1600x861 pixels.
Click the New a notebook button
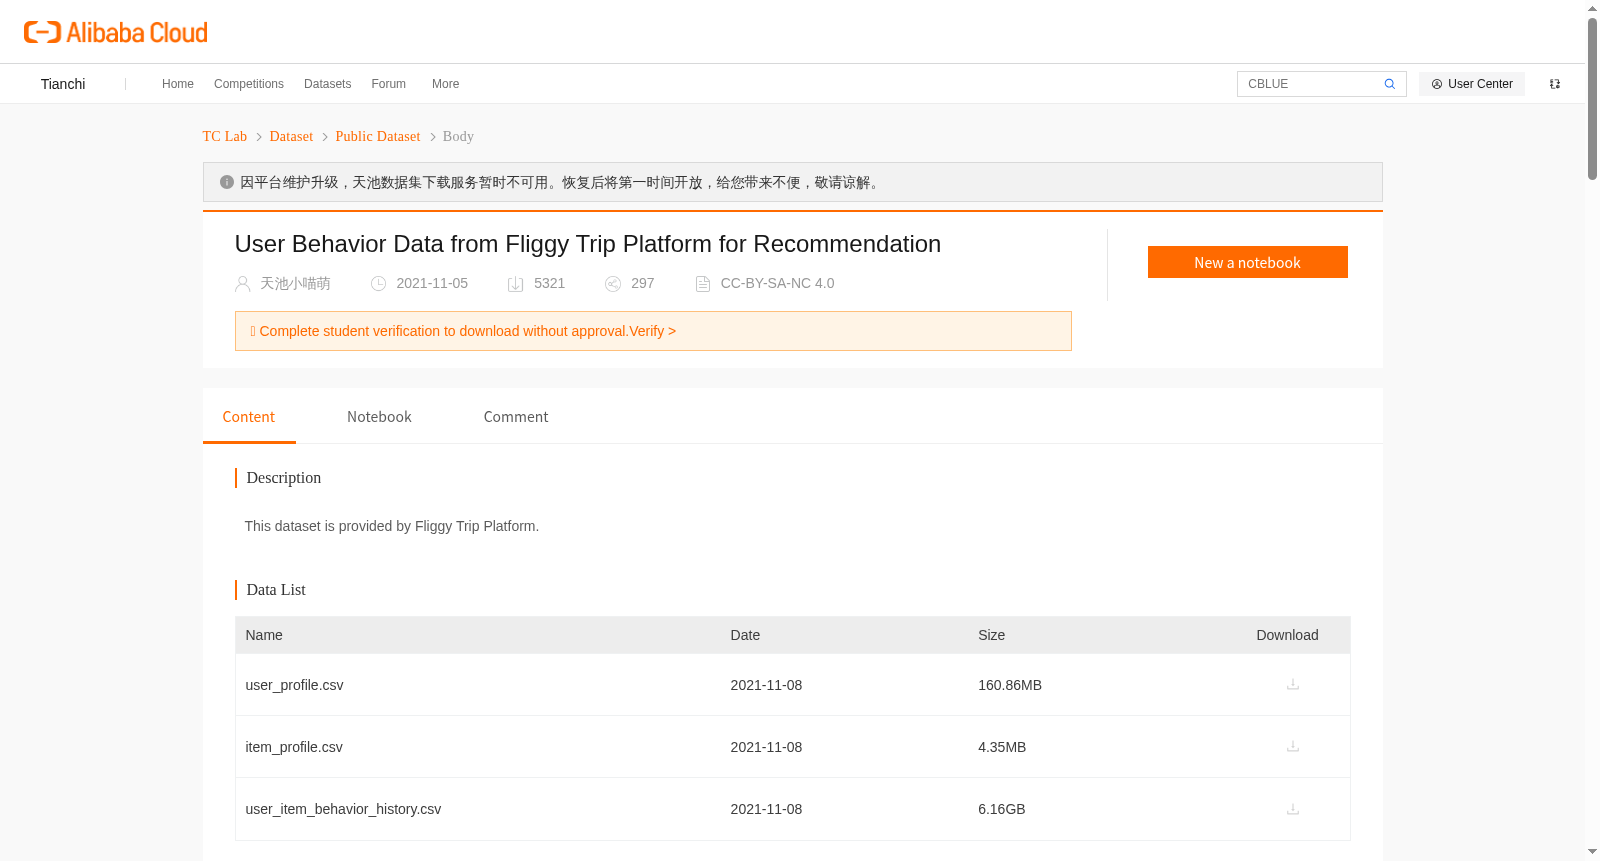point(1247,262)
